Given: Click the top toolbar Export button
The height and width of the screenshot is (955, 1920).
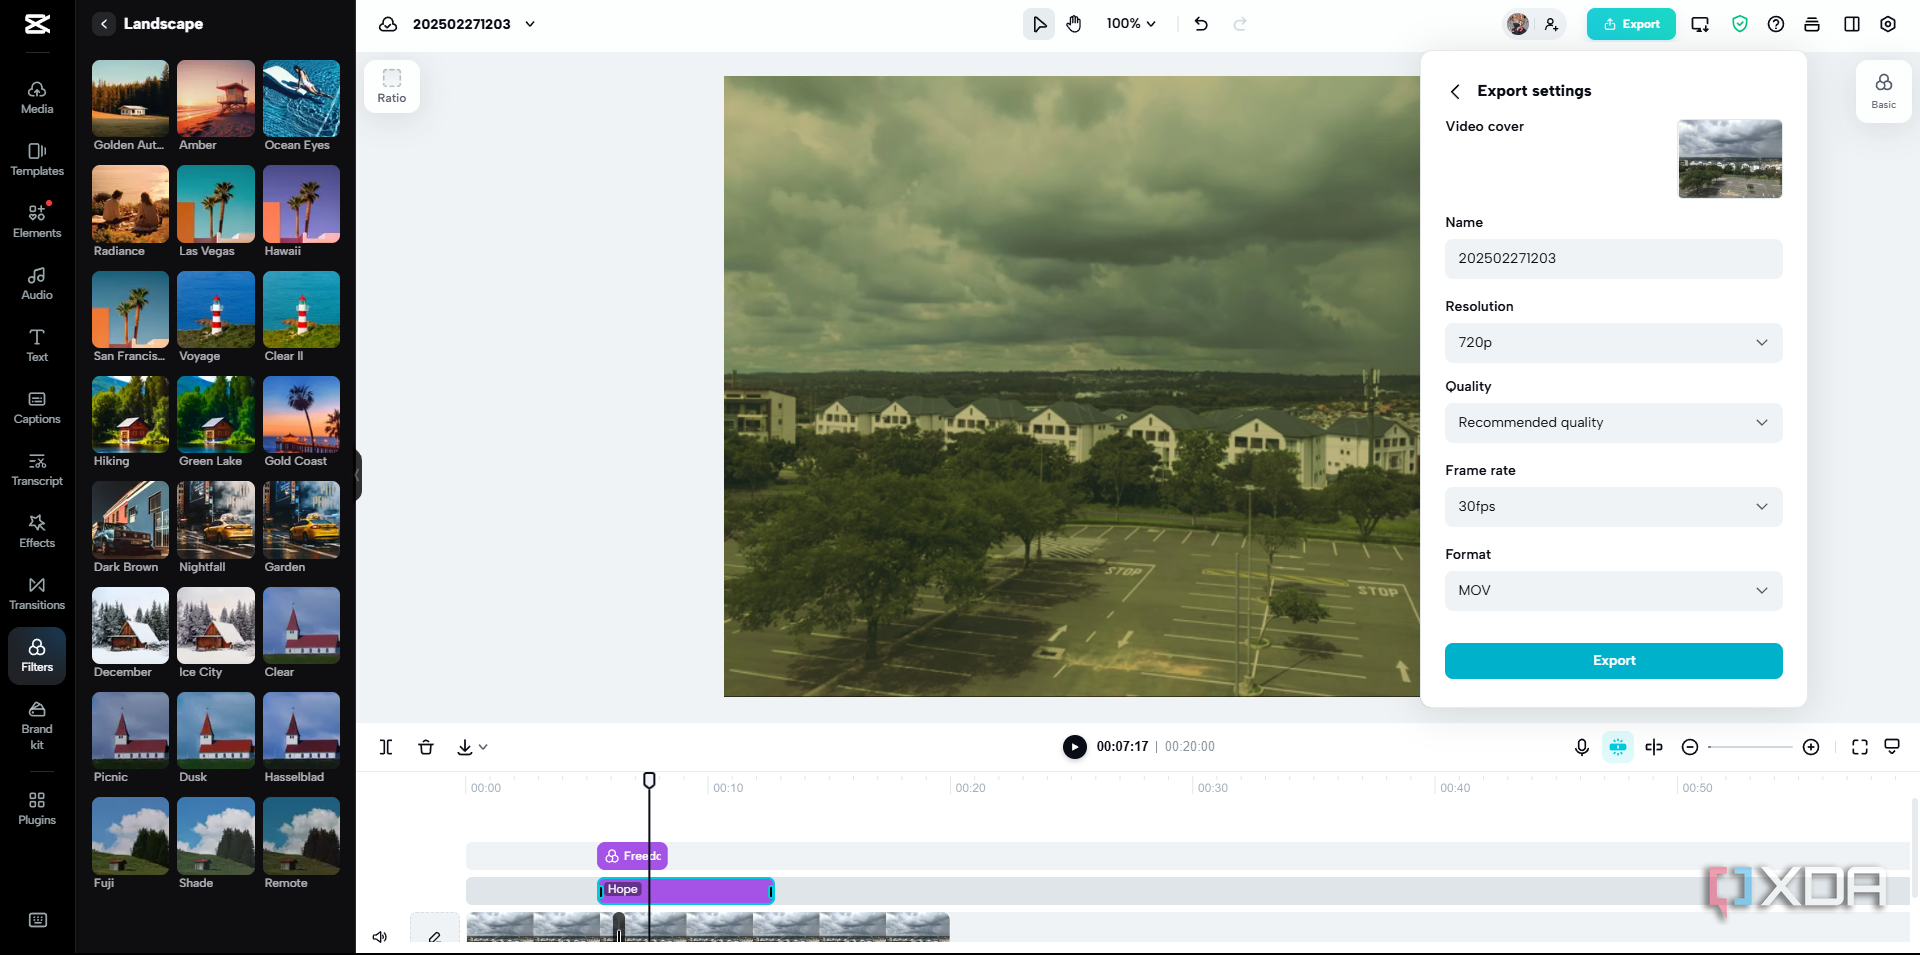Looking at the screenshot, I should tap(1631, 24).
